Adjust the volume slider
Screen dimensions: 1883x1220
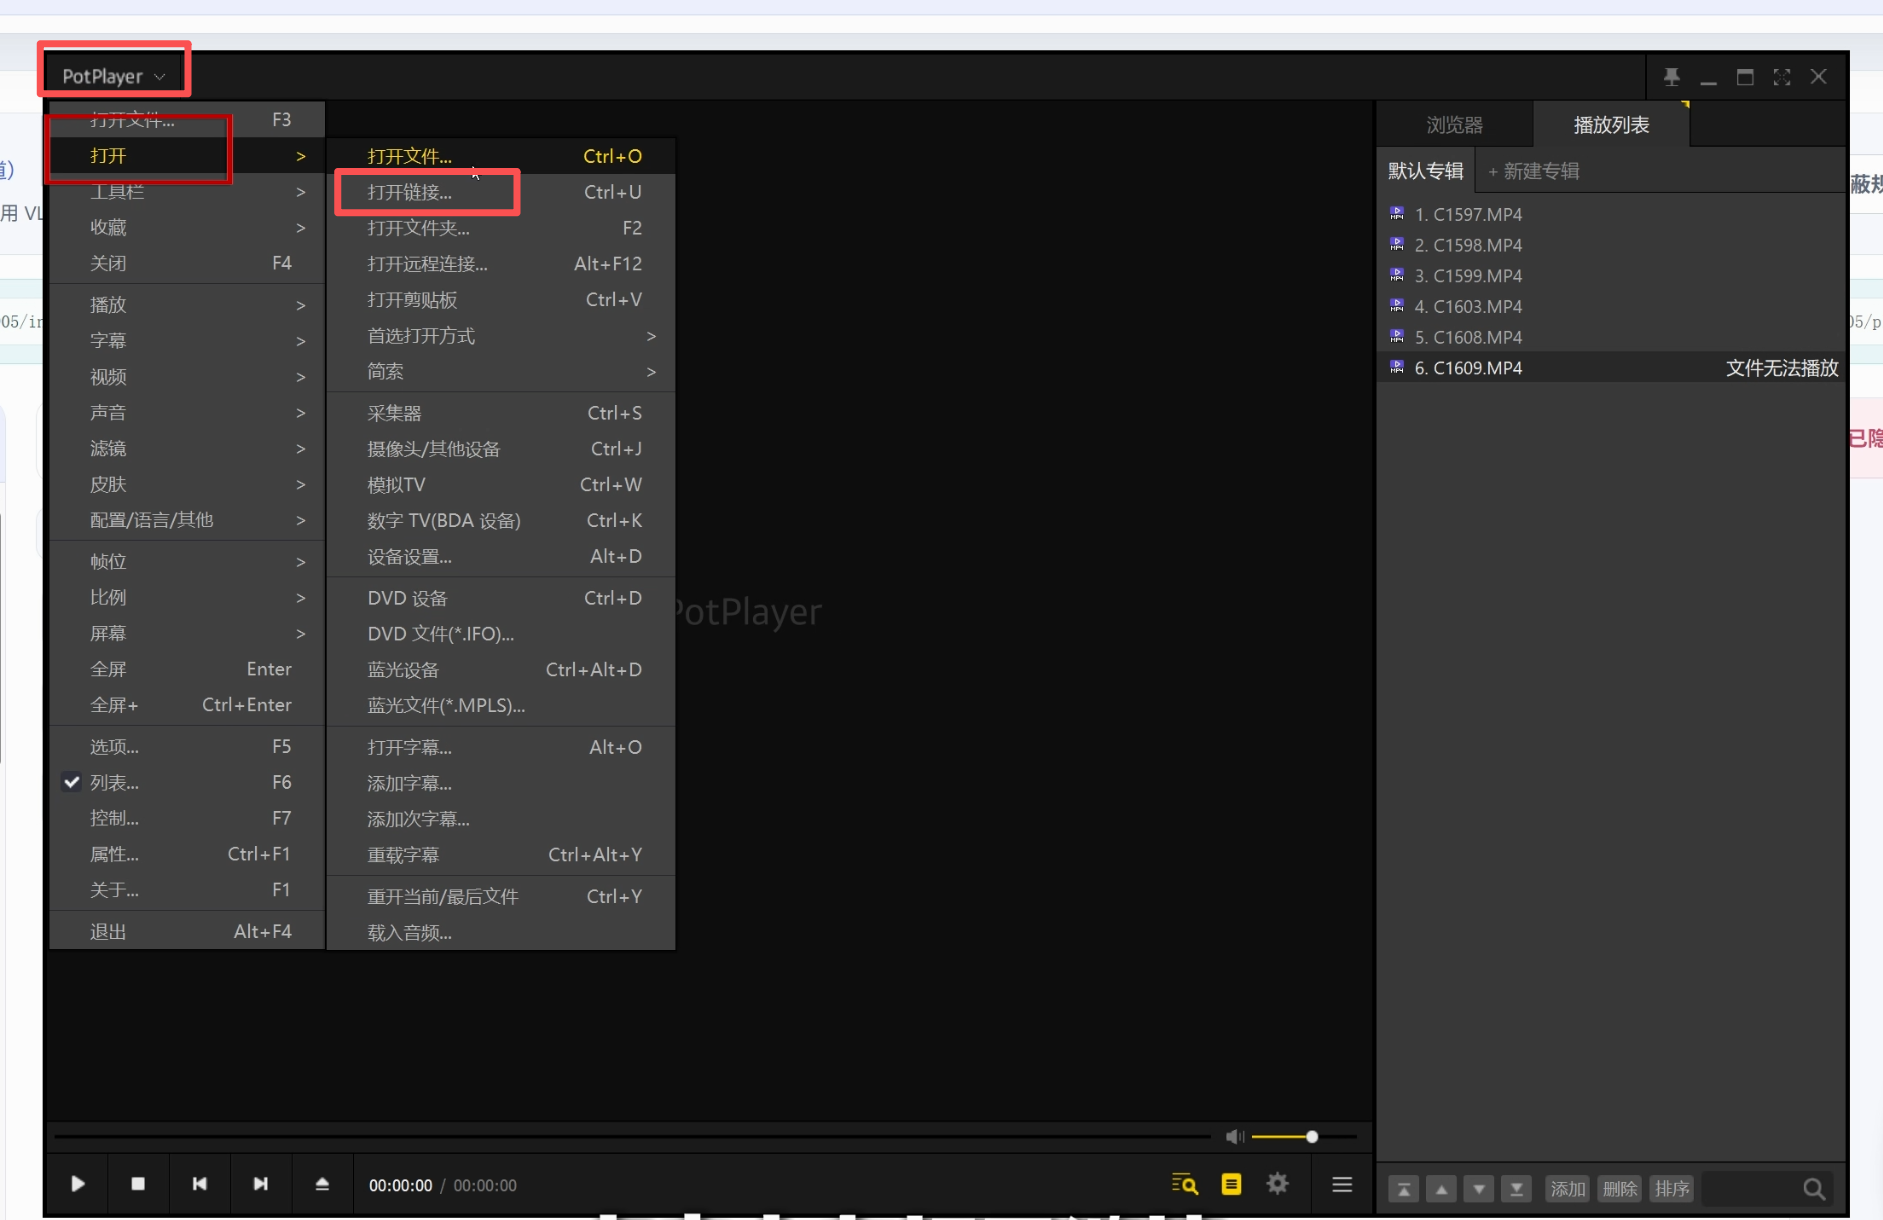coord(1304,1136)
